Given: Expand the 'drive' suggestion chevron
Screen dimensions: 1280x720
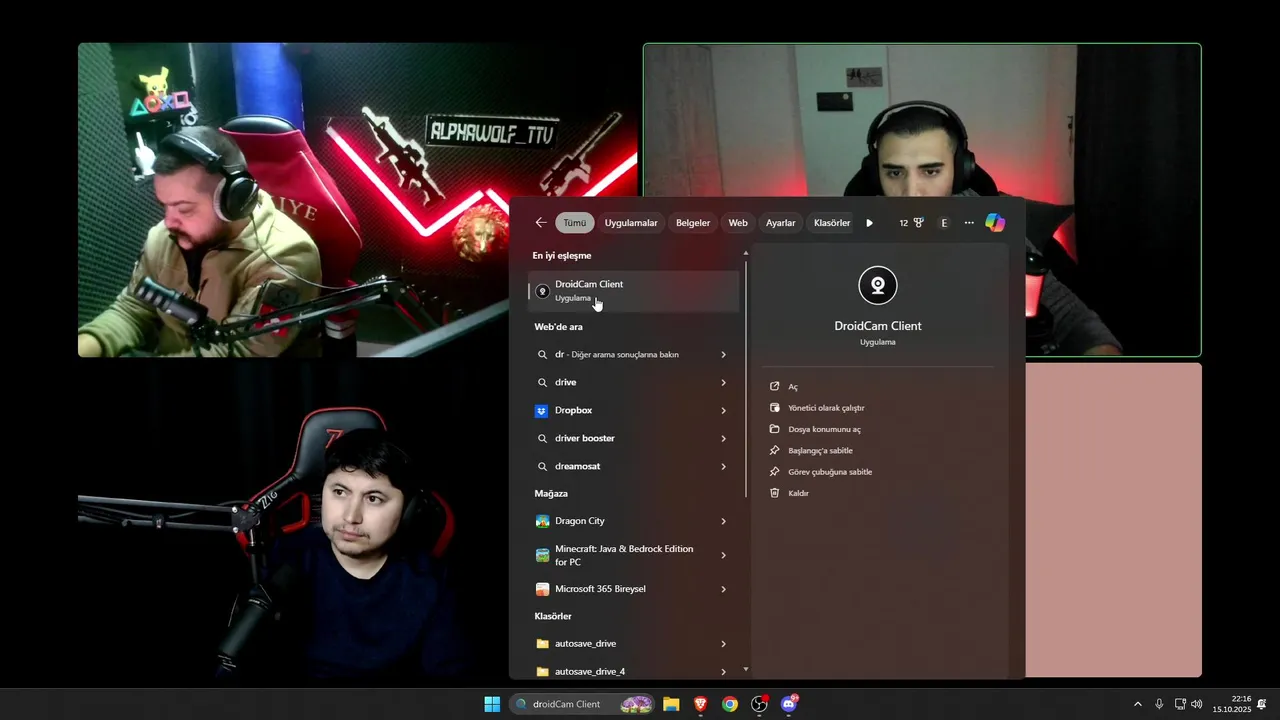Looking at the screenshot, I should [723, 382].
